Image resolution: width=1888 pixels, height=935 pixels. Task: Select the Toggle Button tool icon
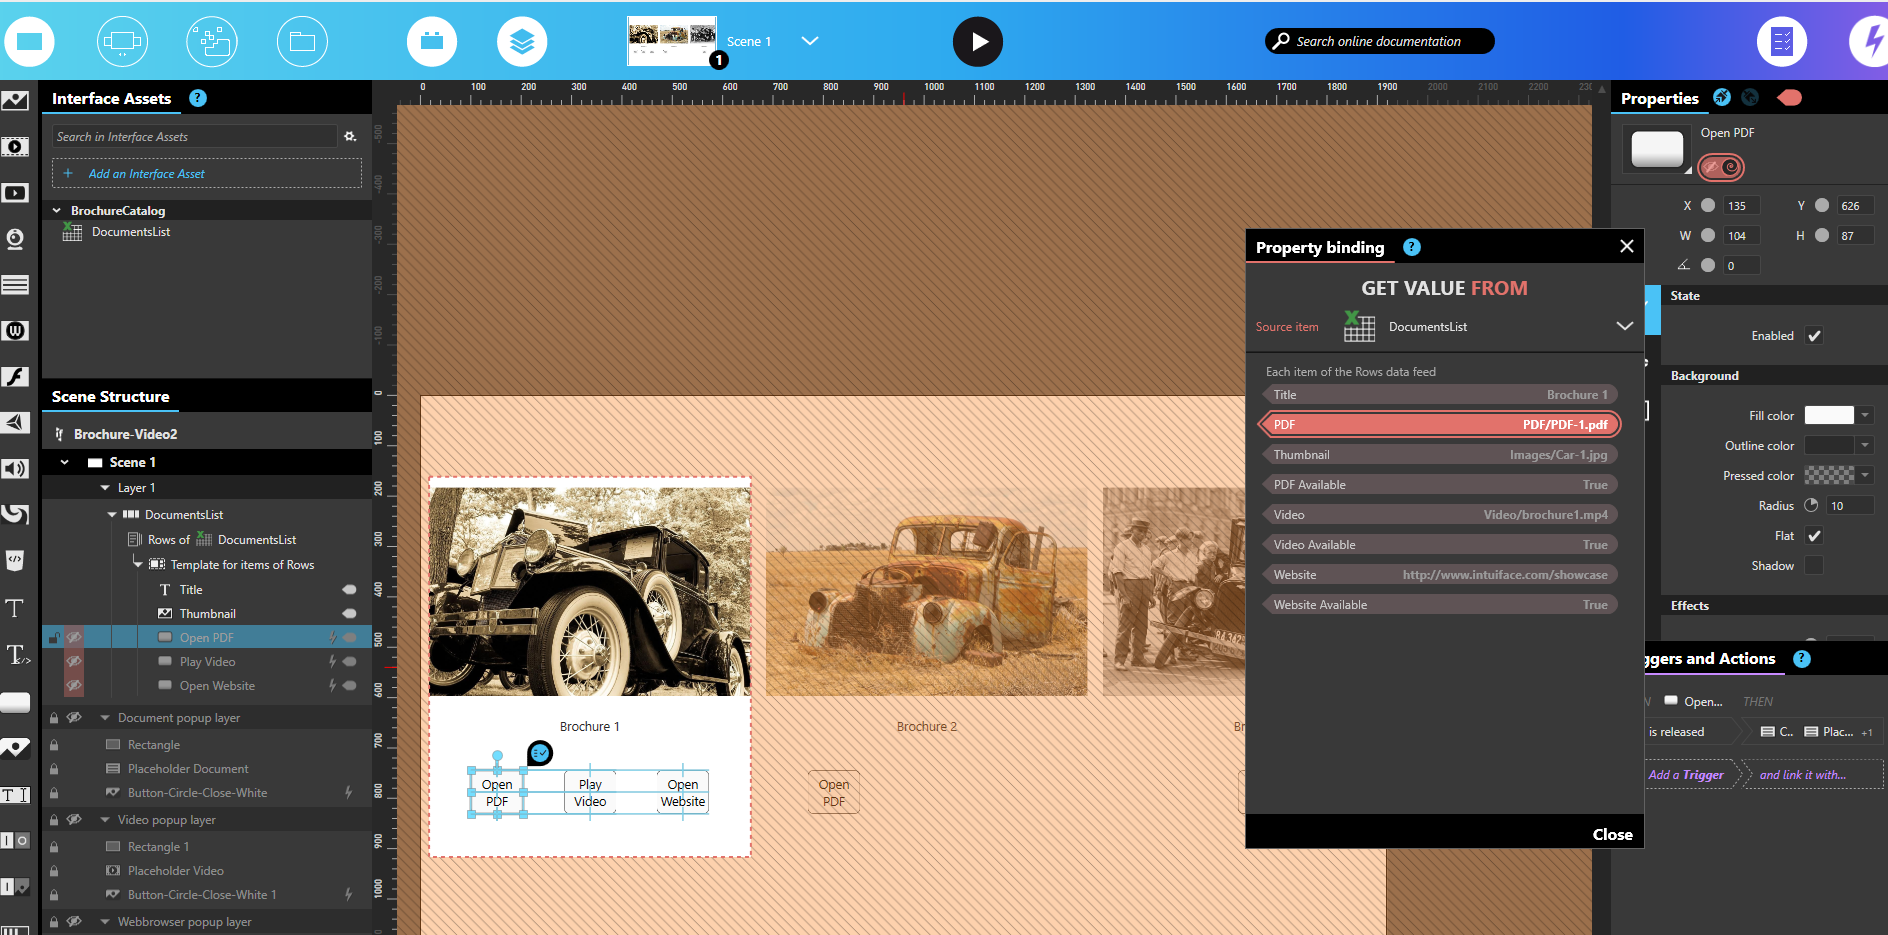[15, 841]
